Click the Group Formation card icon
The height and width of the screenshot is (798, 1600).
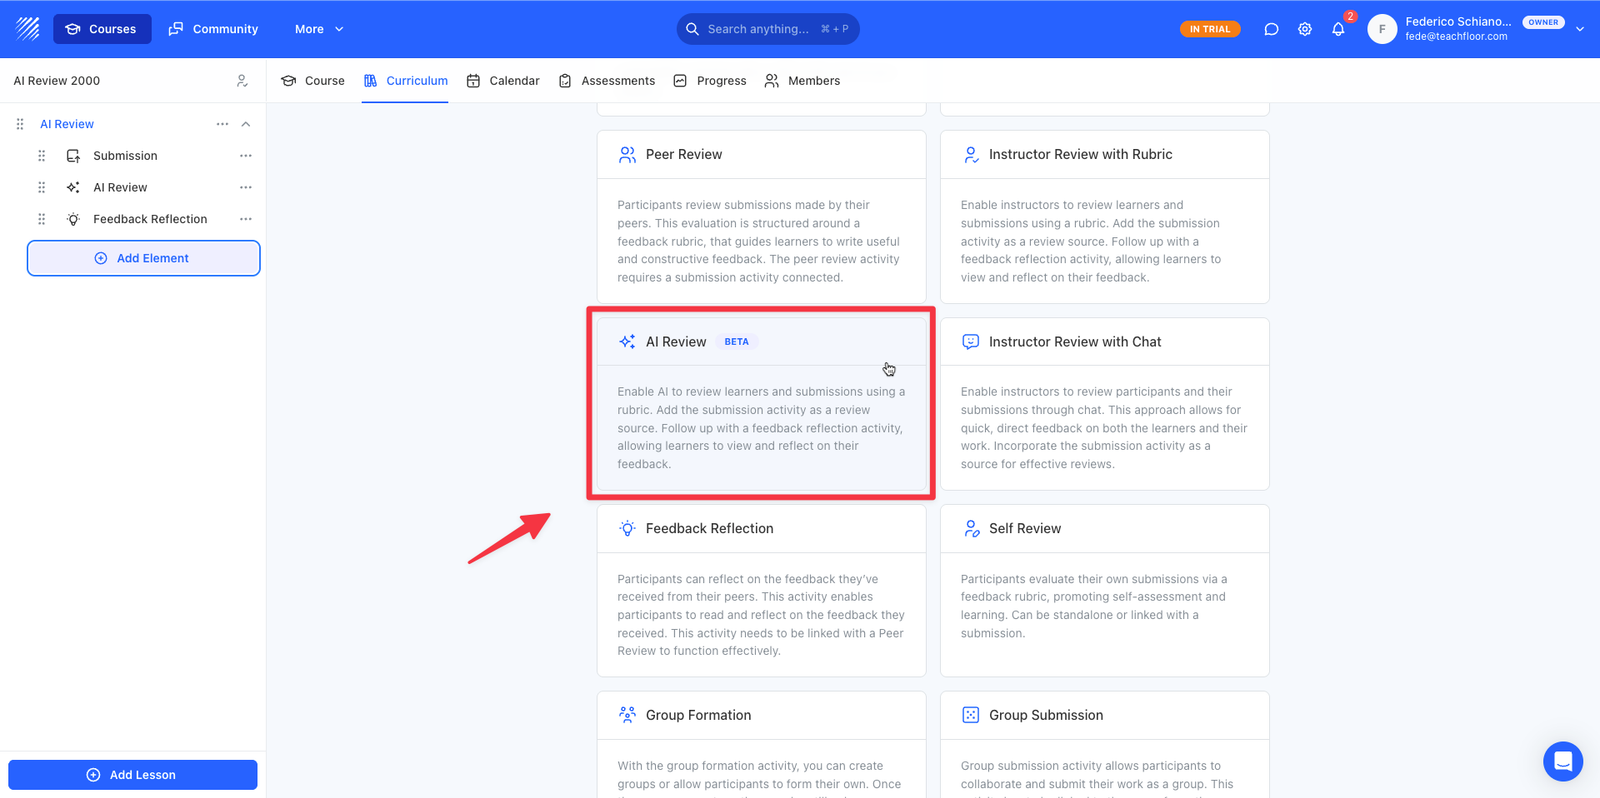(627, 715)
